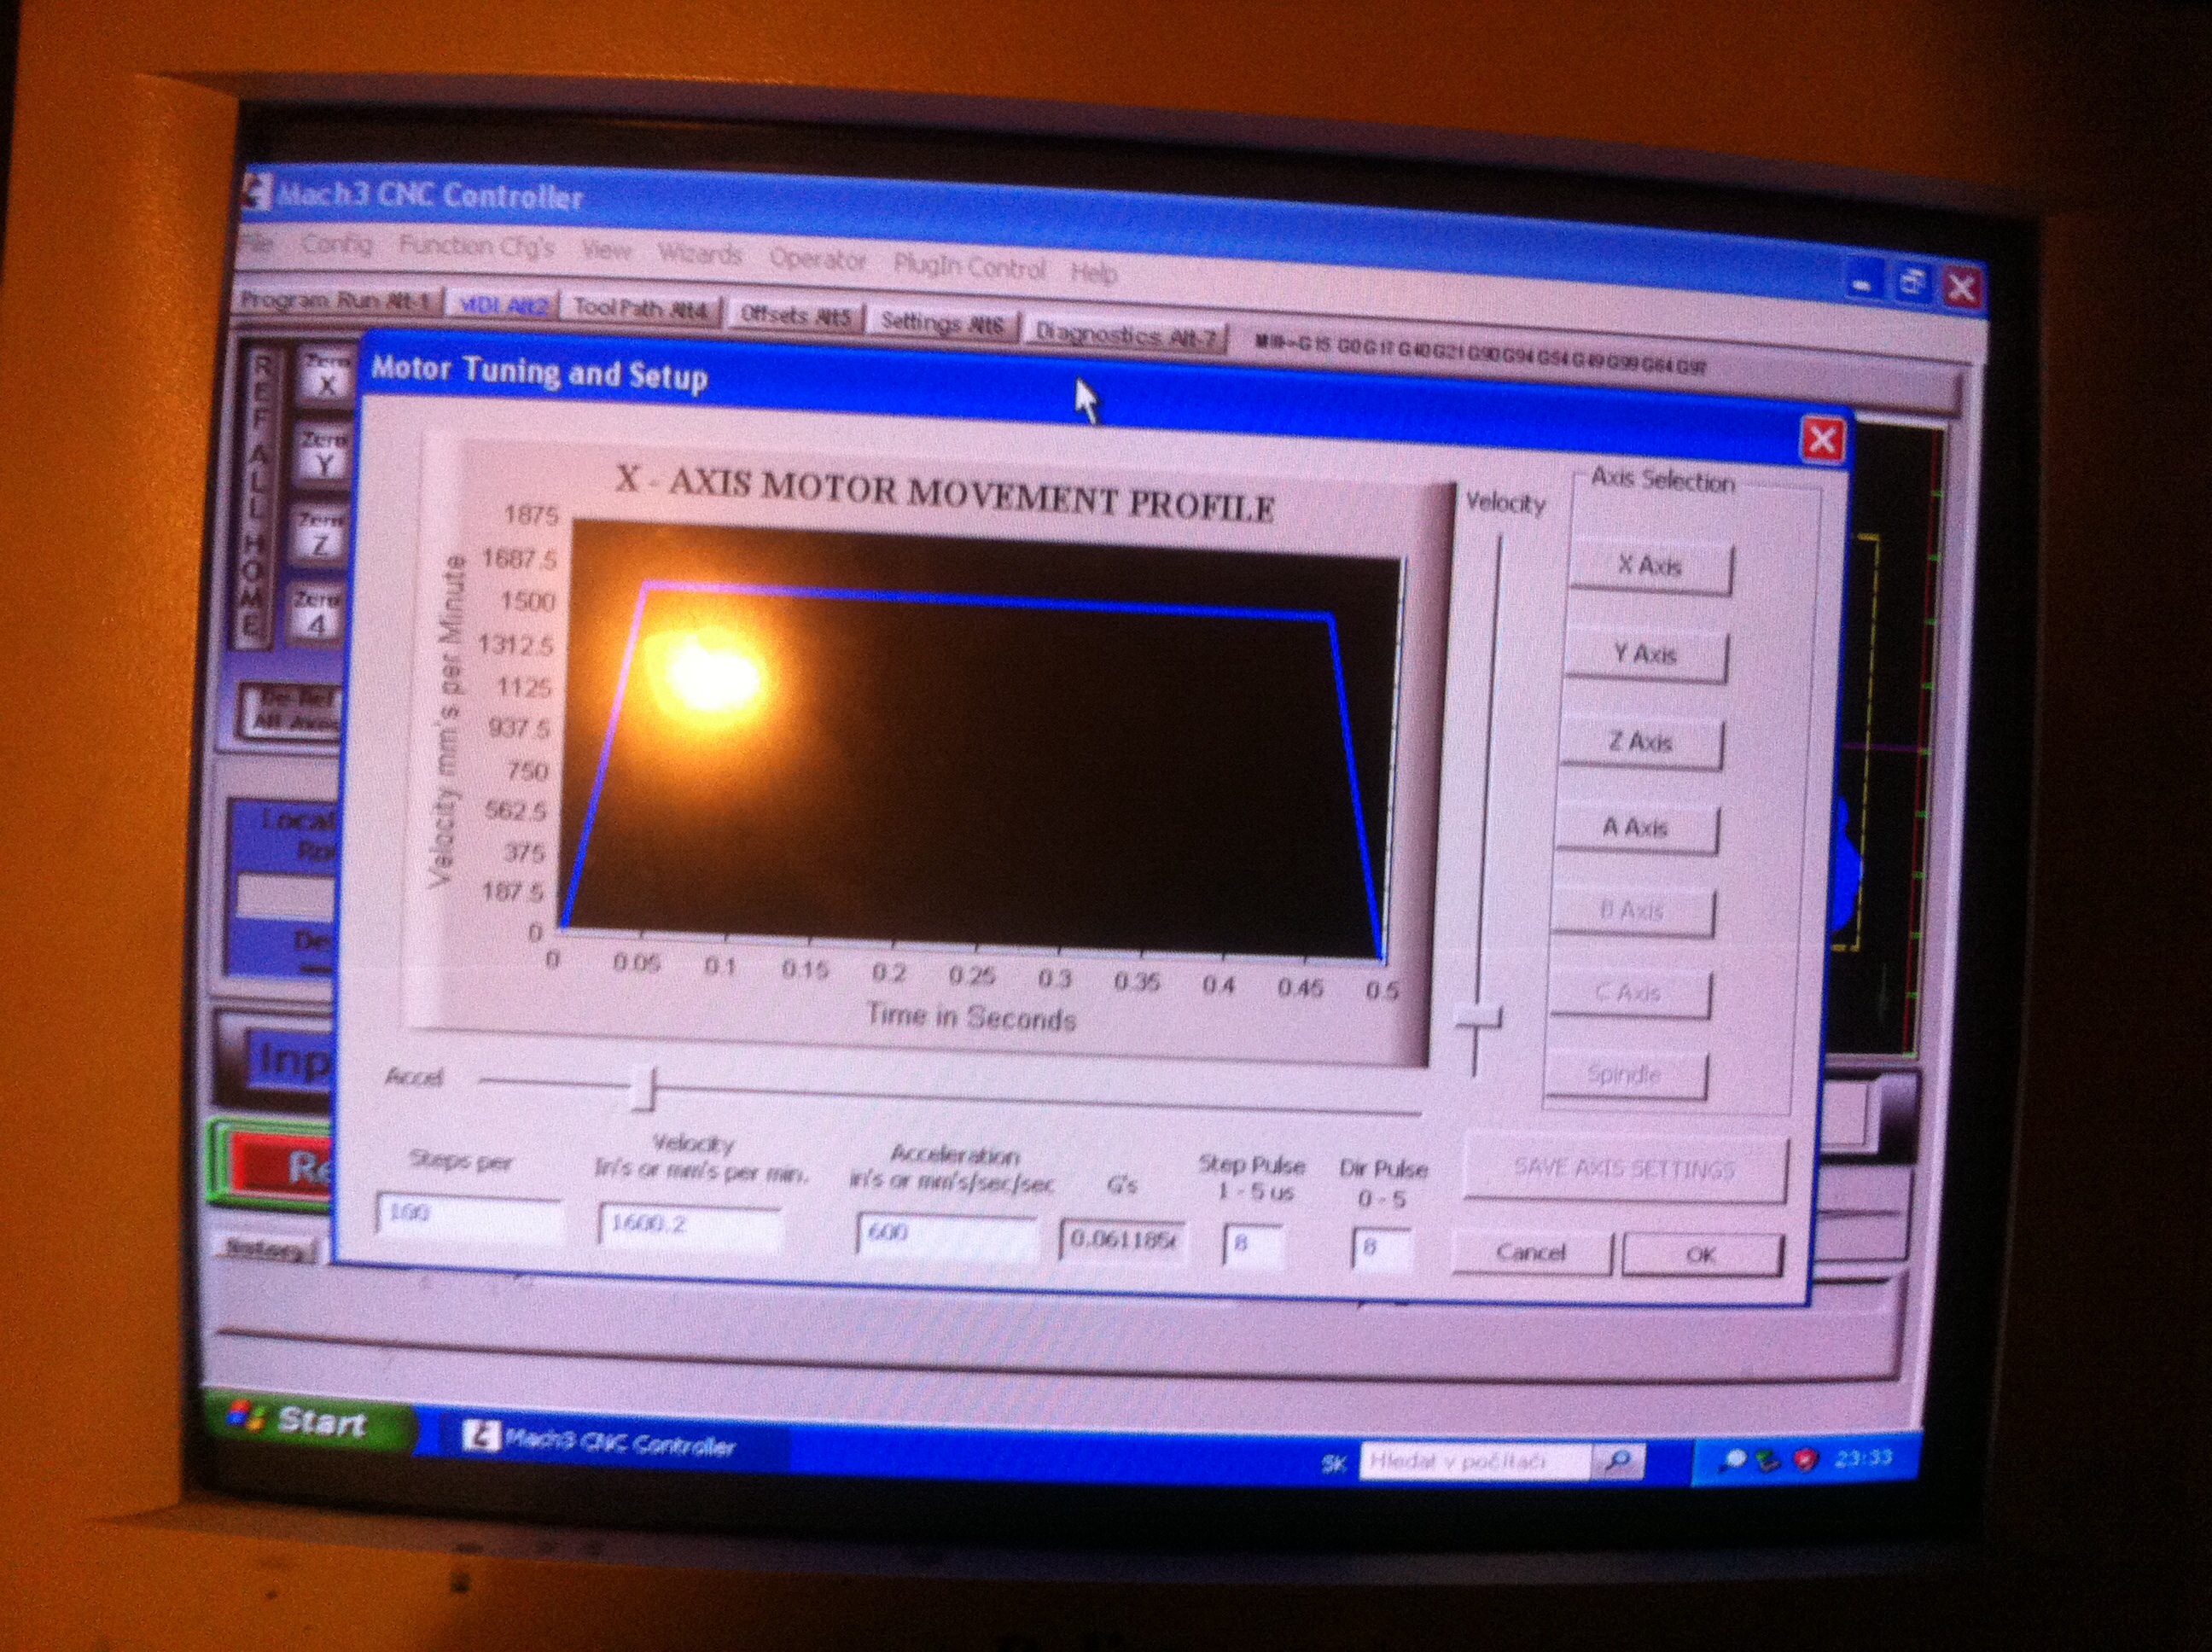Close the Motor Tuning dialog with X
Screen dimensions: 2212x1652
1821,441
